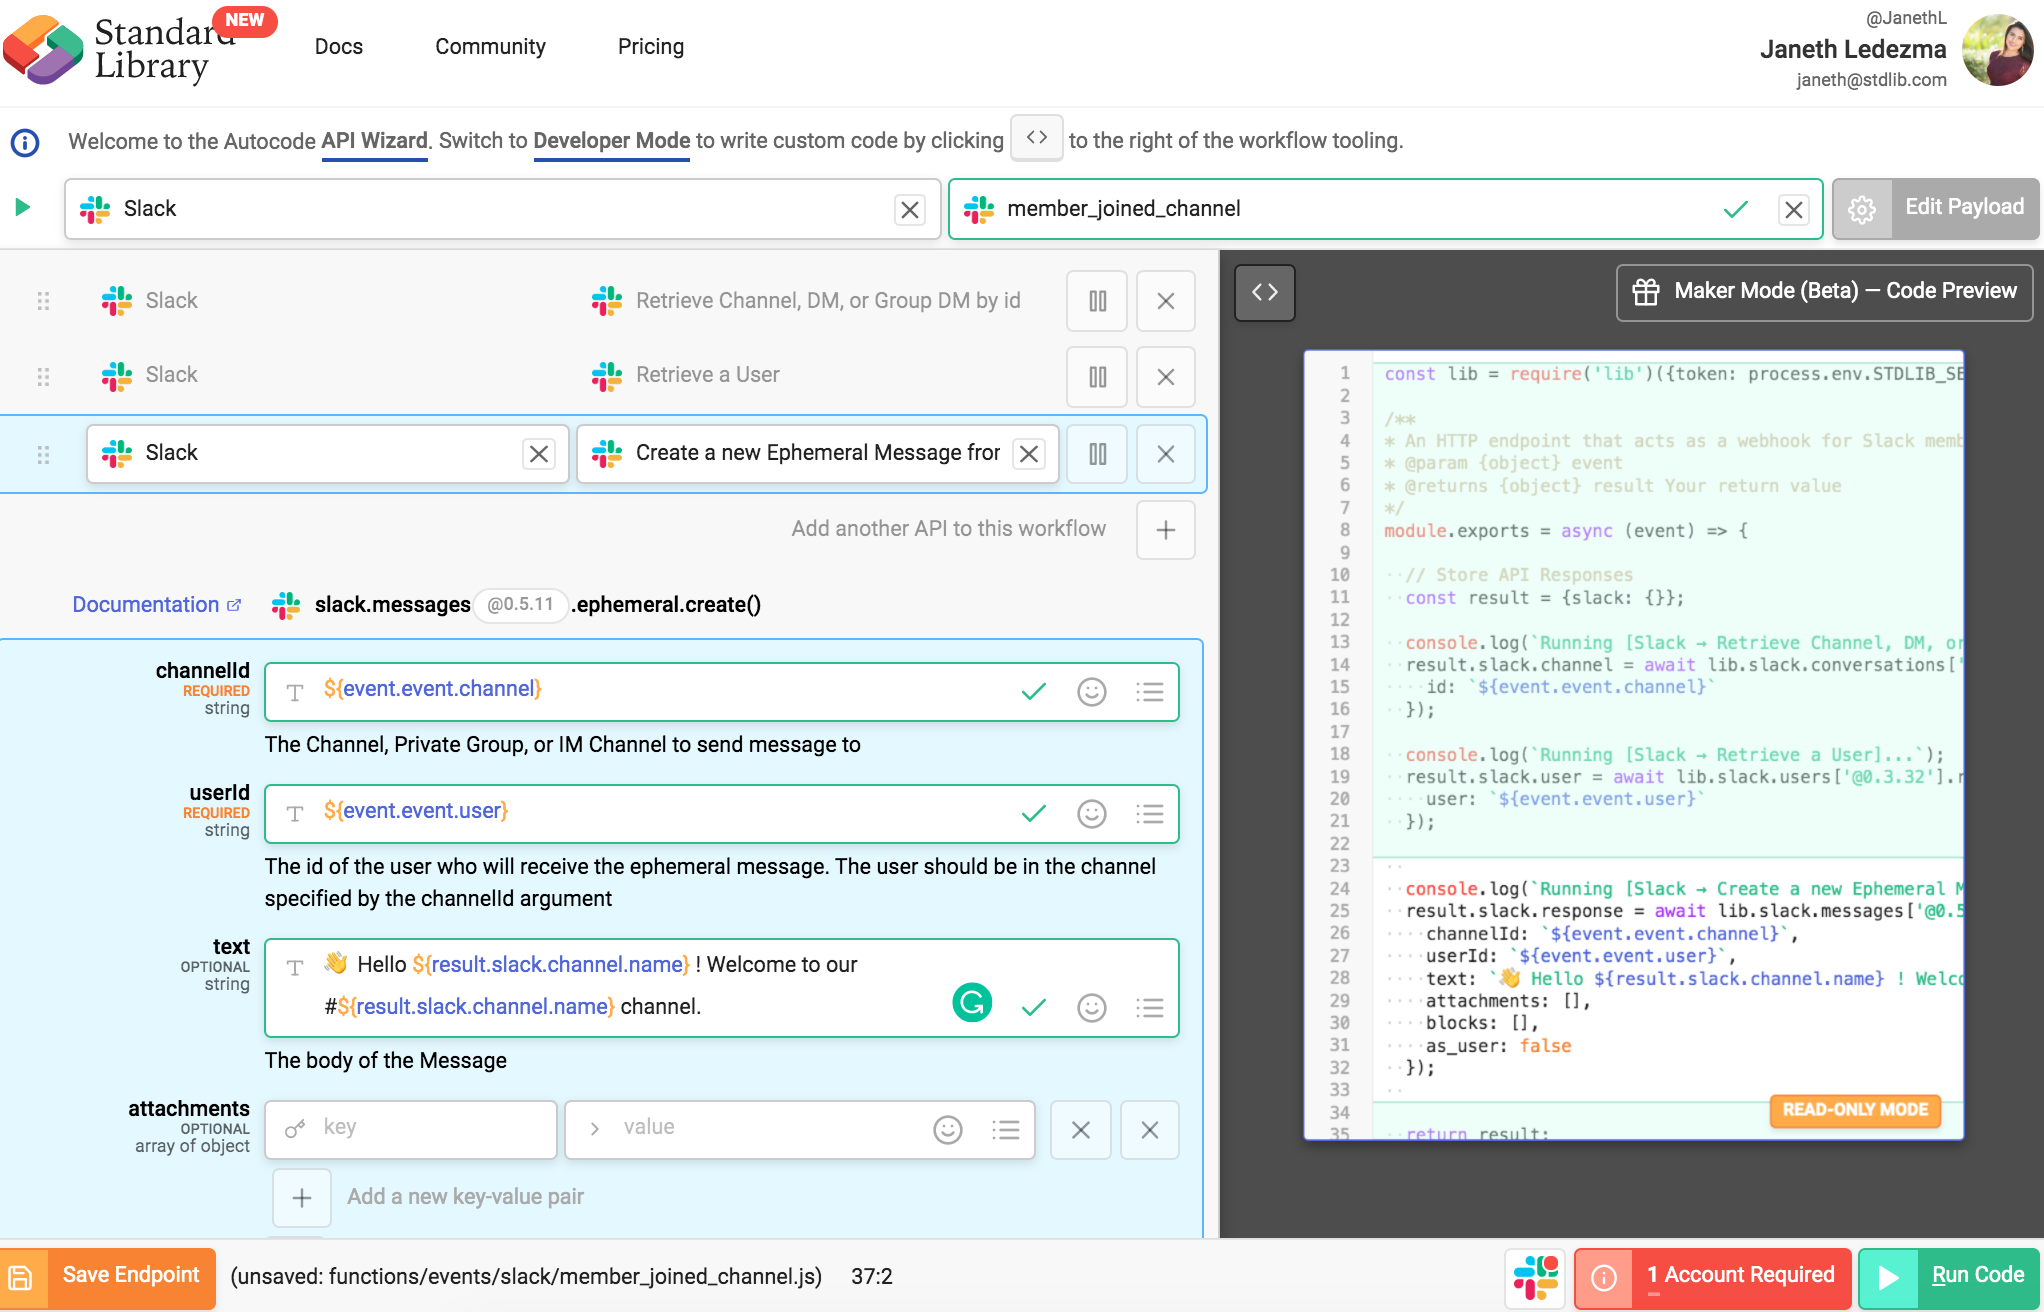Open variable list for channelId field
This screenshot has width=2044, height=1312.
click(x=1149, y=692)
